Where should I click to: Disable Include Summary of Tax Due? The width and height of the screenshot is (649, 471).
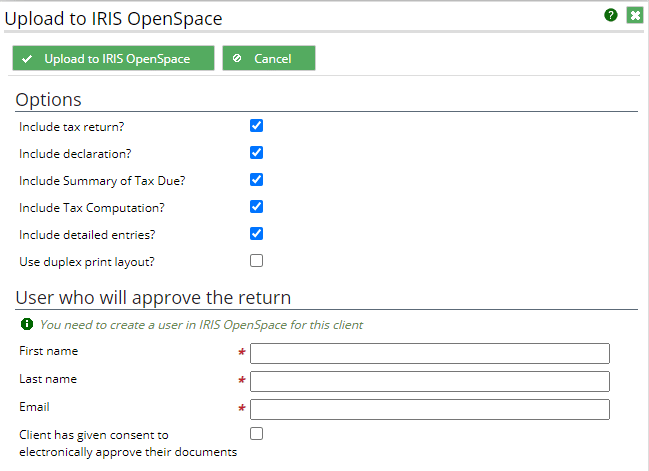click(x=256, y=180)
